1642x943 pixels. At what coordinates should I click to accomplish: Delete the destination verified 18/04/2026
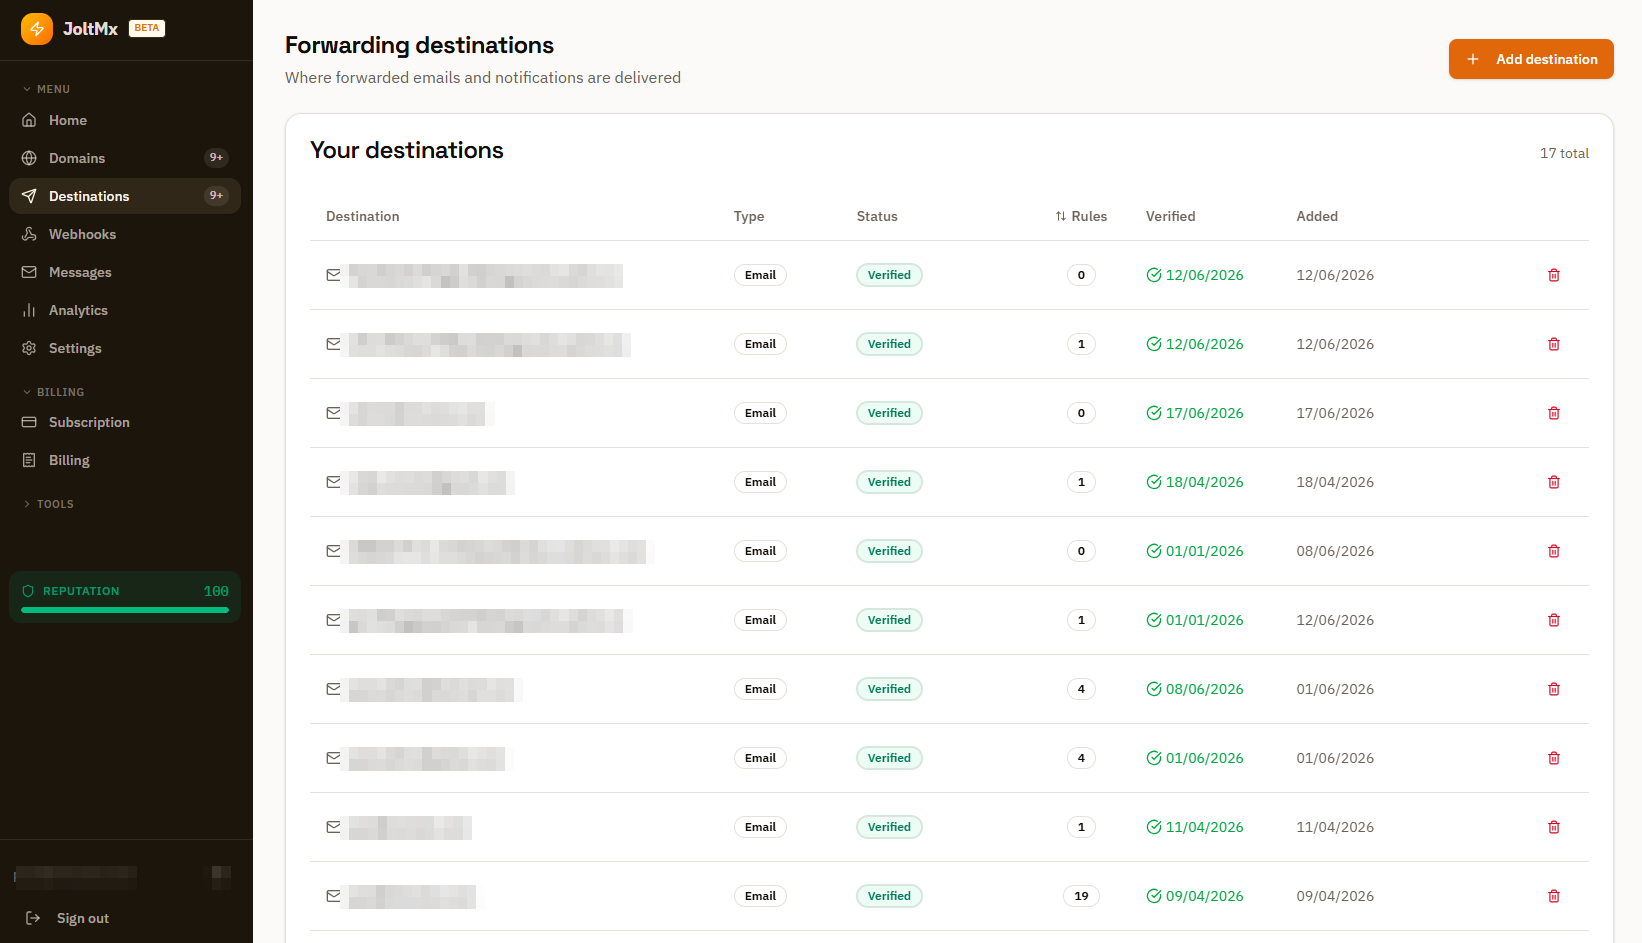click(x=1554, y=482)
